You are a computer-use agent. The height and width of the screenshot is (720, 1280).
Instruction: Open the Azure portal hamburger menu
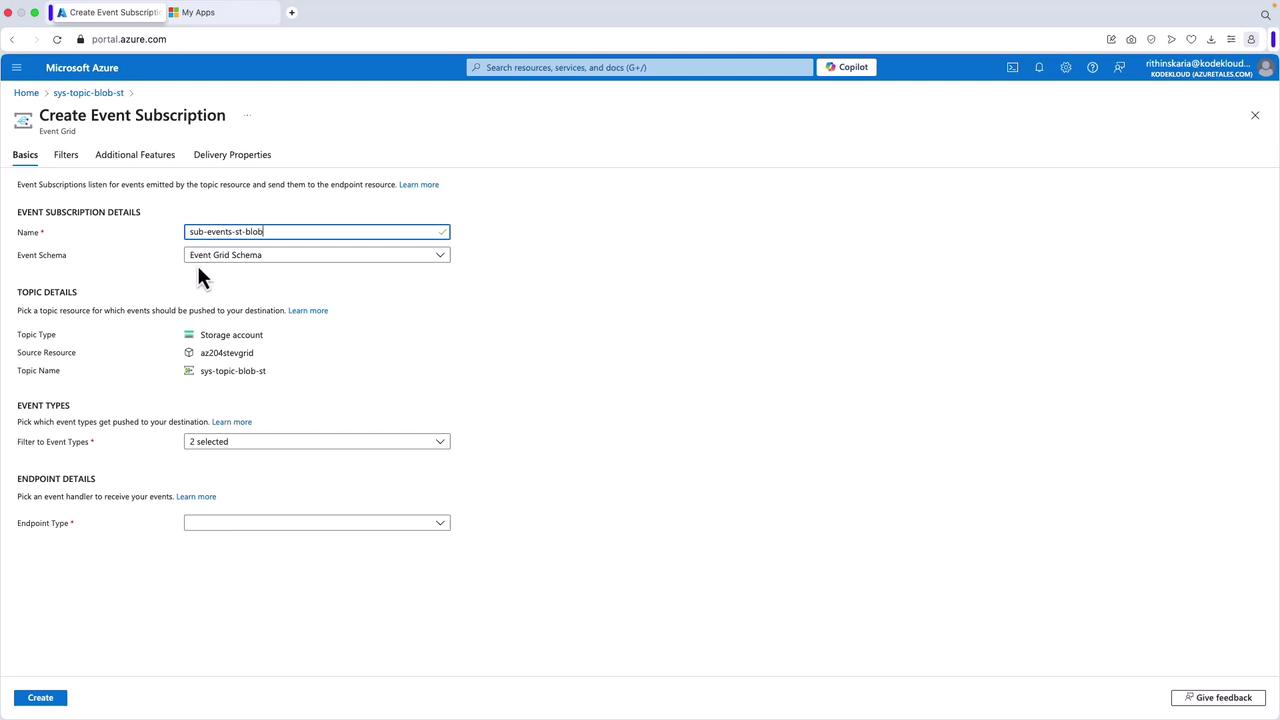point(16,68)
